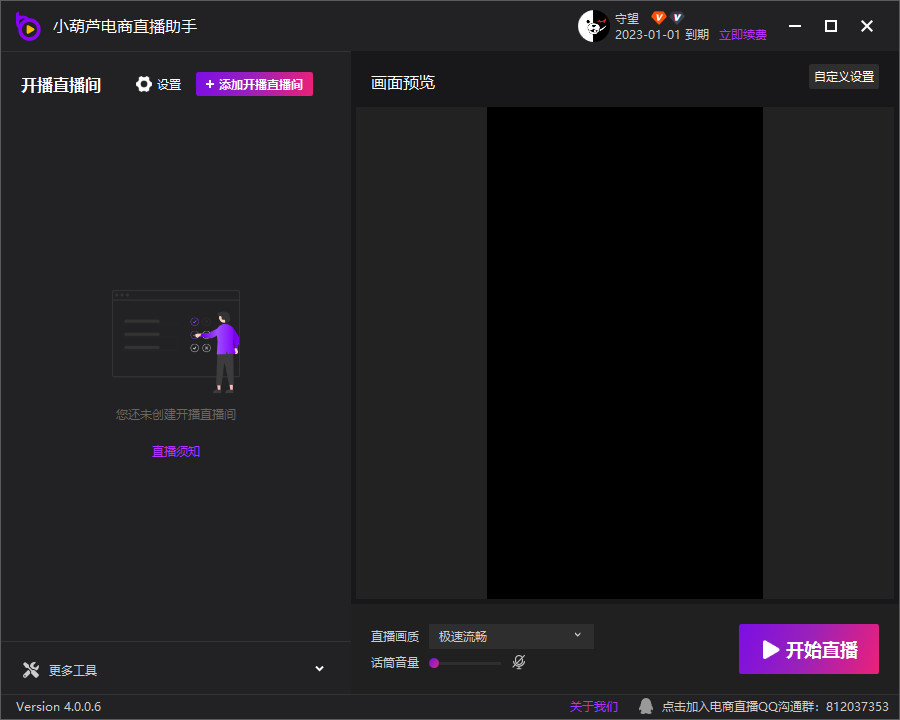Click the 添加开播直播间 button
The height and width of the screenshot is (720, 900).
click(254, 84)
